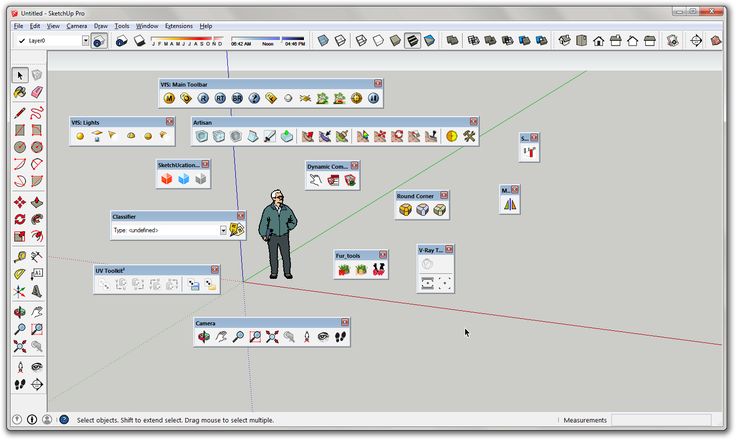This screenshot has height=440, width=736.
Task: Open V-Ray Material Editor (M) icon
Action: (x=169, y=98)
